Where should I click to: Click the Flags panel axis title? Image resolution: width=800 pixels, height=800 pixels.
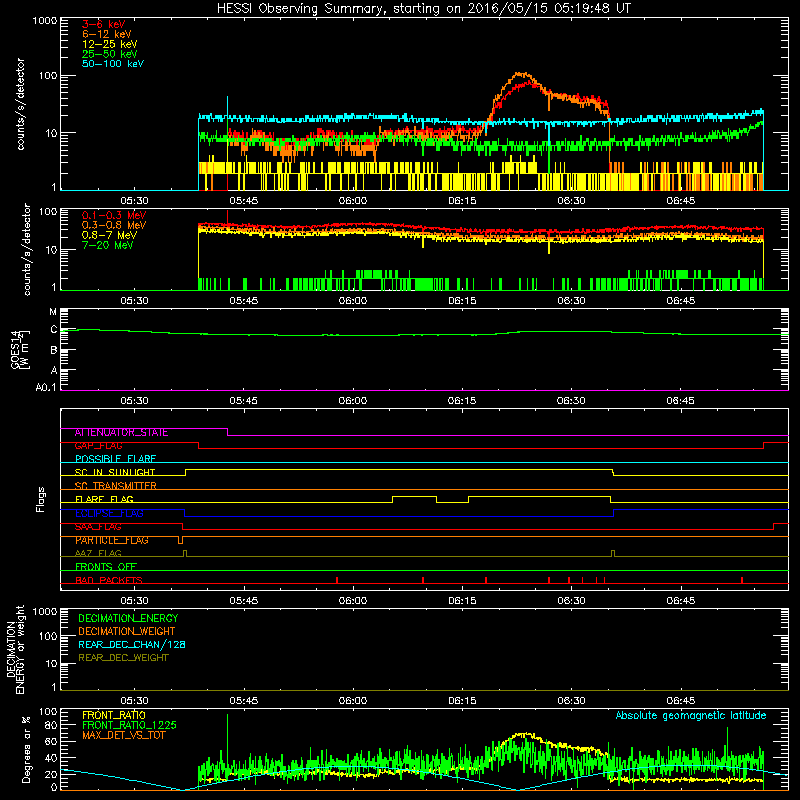pyautogui.click(x=41, y=499)
